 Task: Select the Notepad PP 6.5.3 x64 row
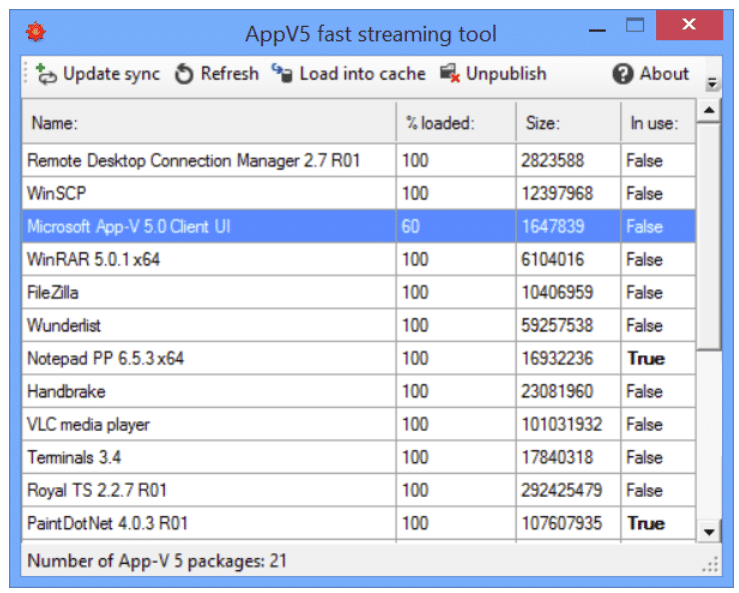coord(359,359)
